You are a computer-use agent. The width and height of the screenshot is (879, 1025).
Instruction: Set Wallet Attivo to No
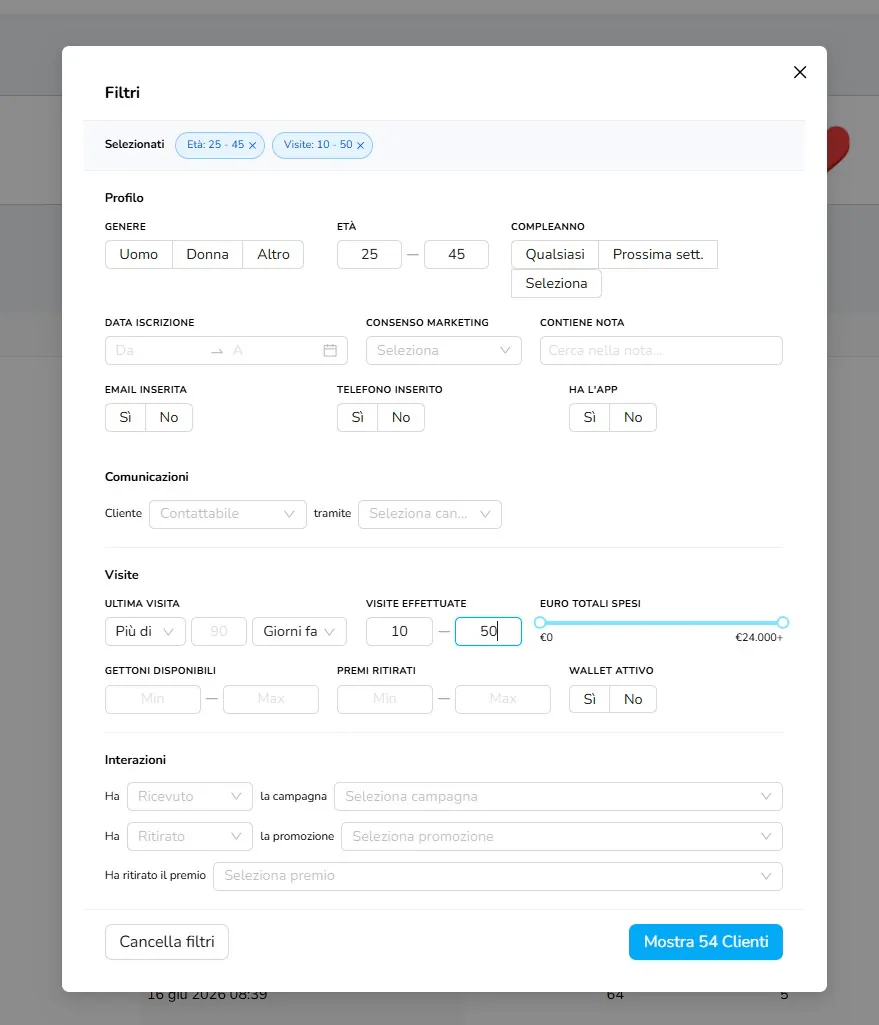(633, 699)
